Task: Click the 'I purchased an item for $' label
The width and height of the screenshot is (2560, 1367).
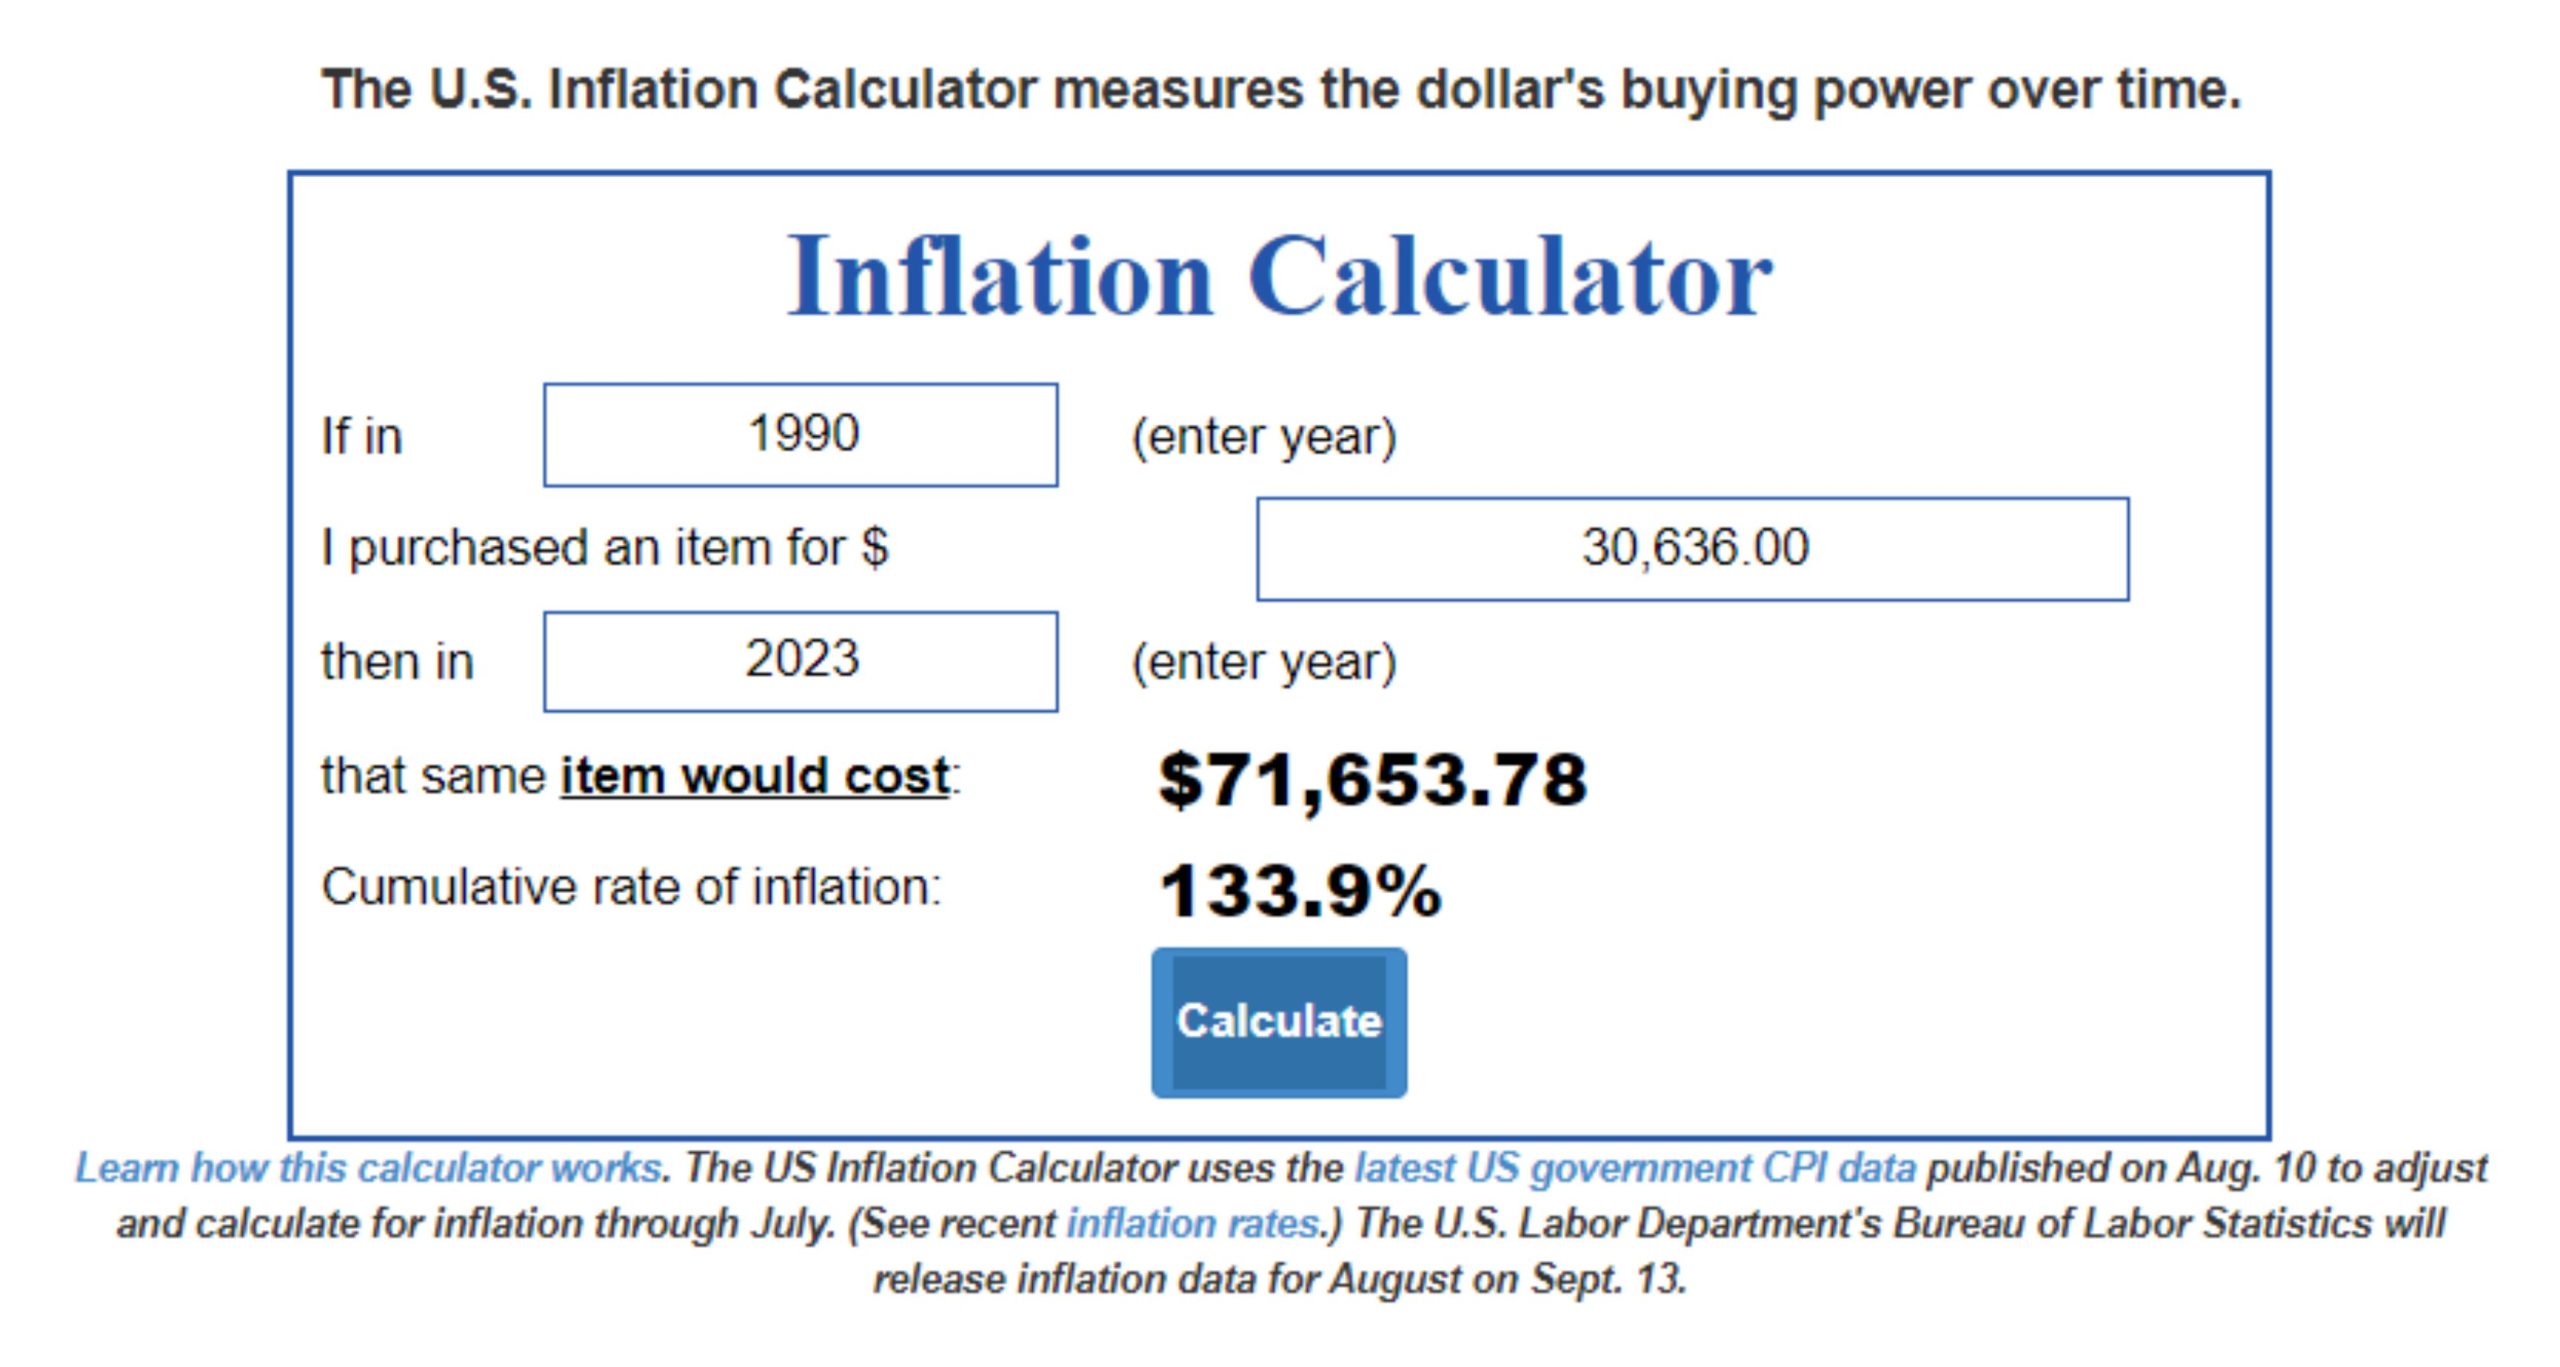Action: coord(604,548)
